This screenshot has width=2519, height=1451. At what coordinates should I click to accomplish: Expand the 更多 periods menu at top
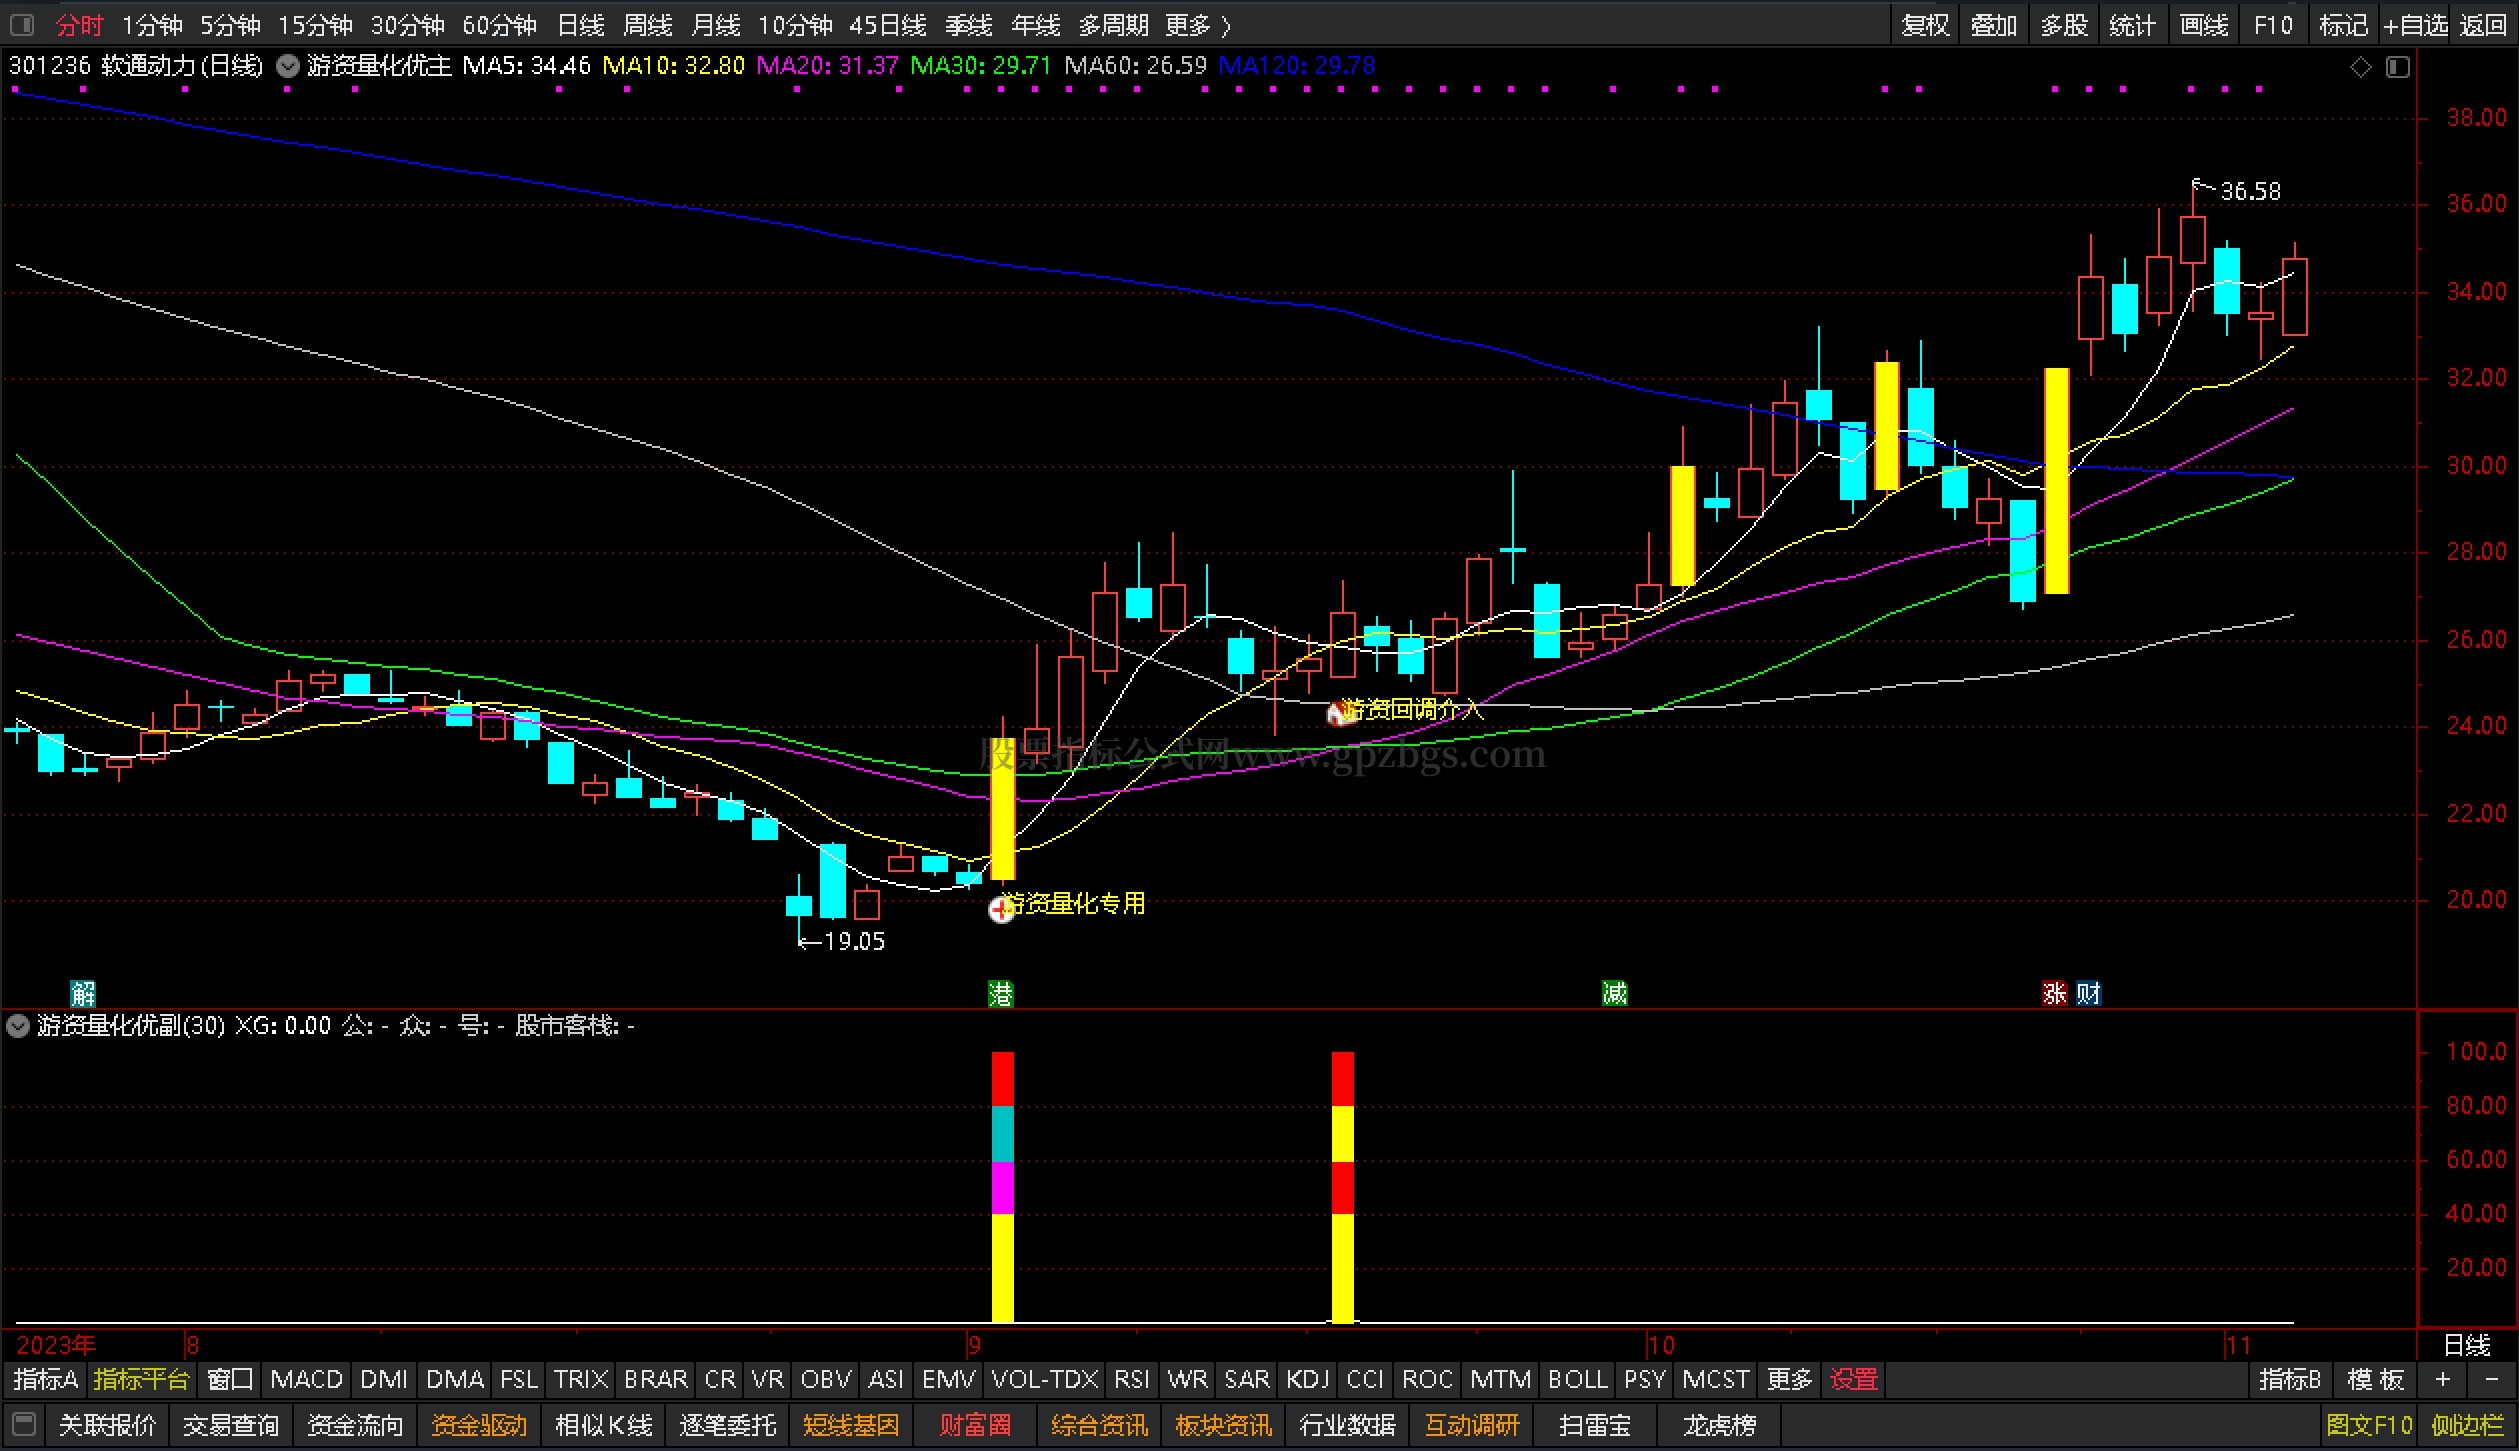coord(1197,25)
